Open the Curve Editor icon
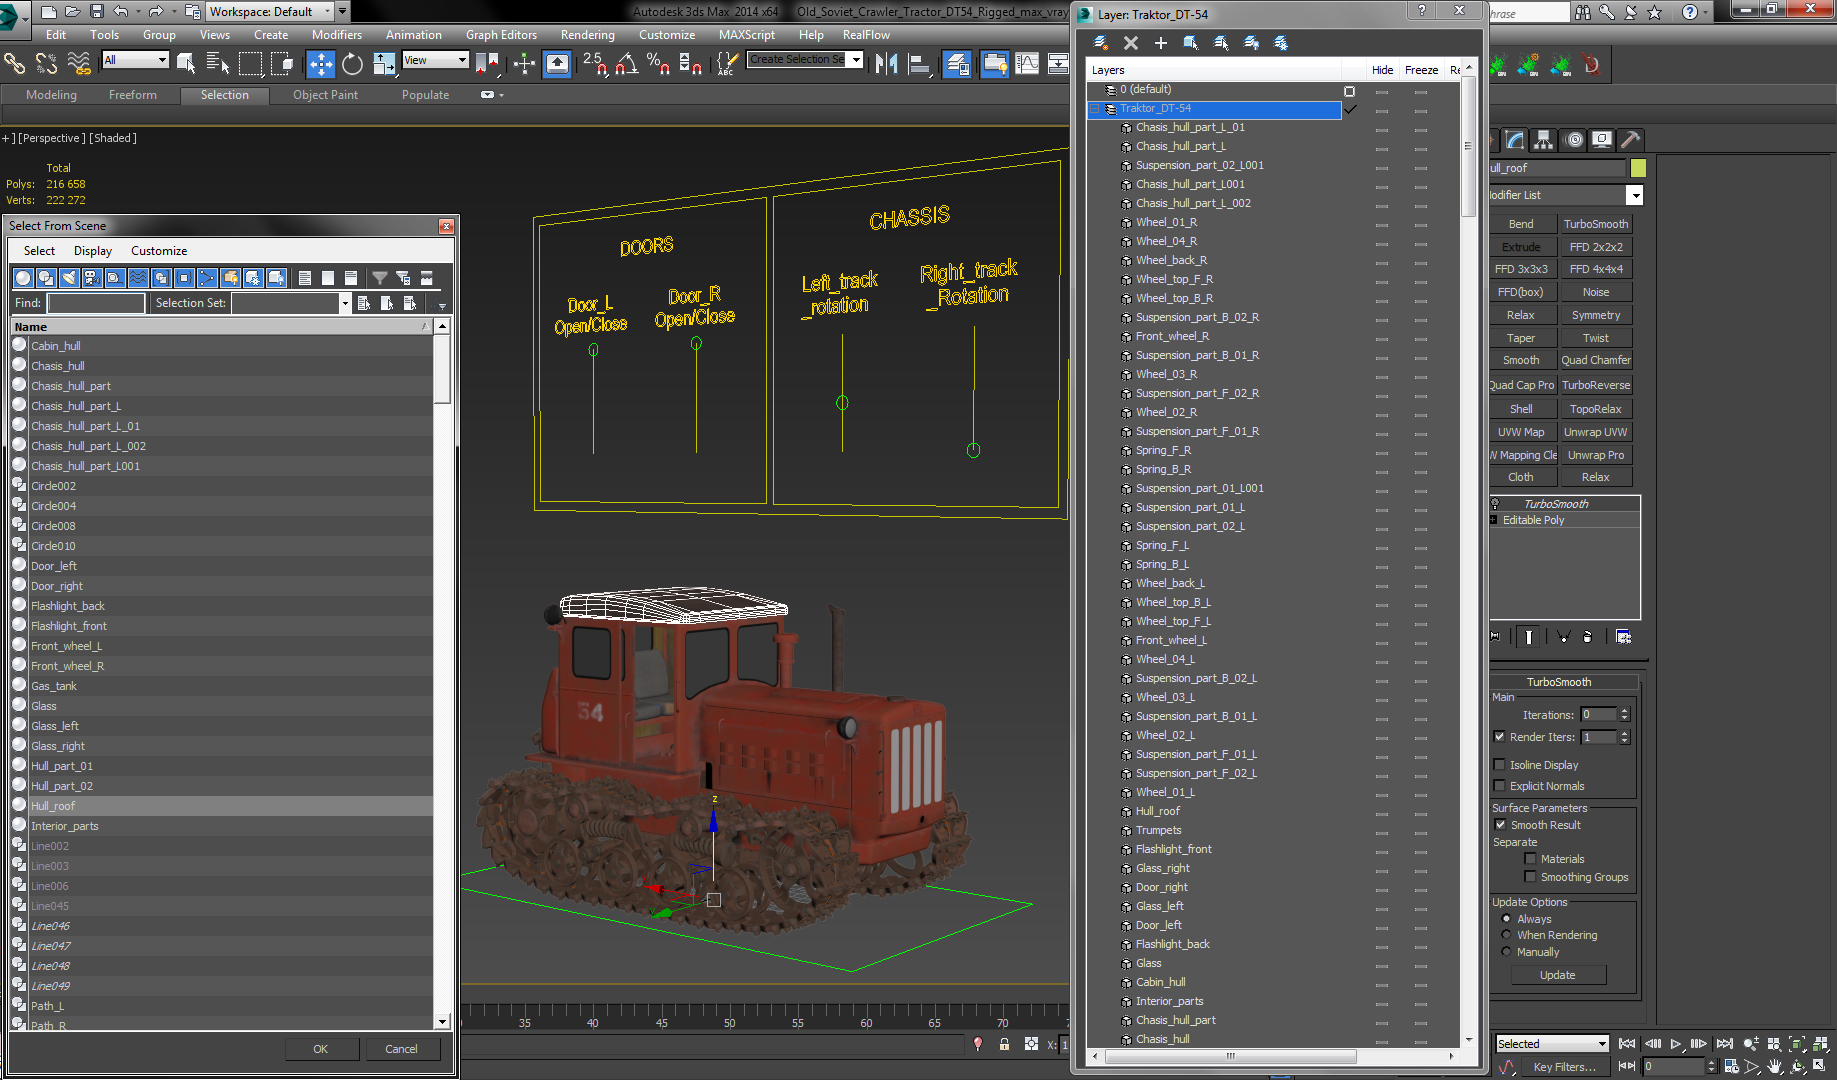Screen dimensions: 1837x1080 point(1027,64)
